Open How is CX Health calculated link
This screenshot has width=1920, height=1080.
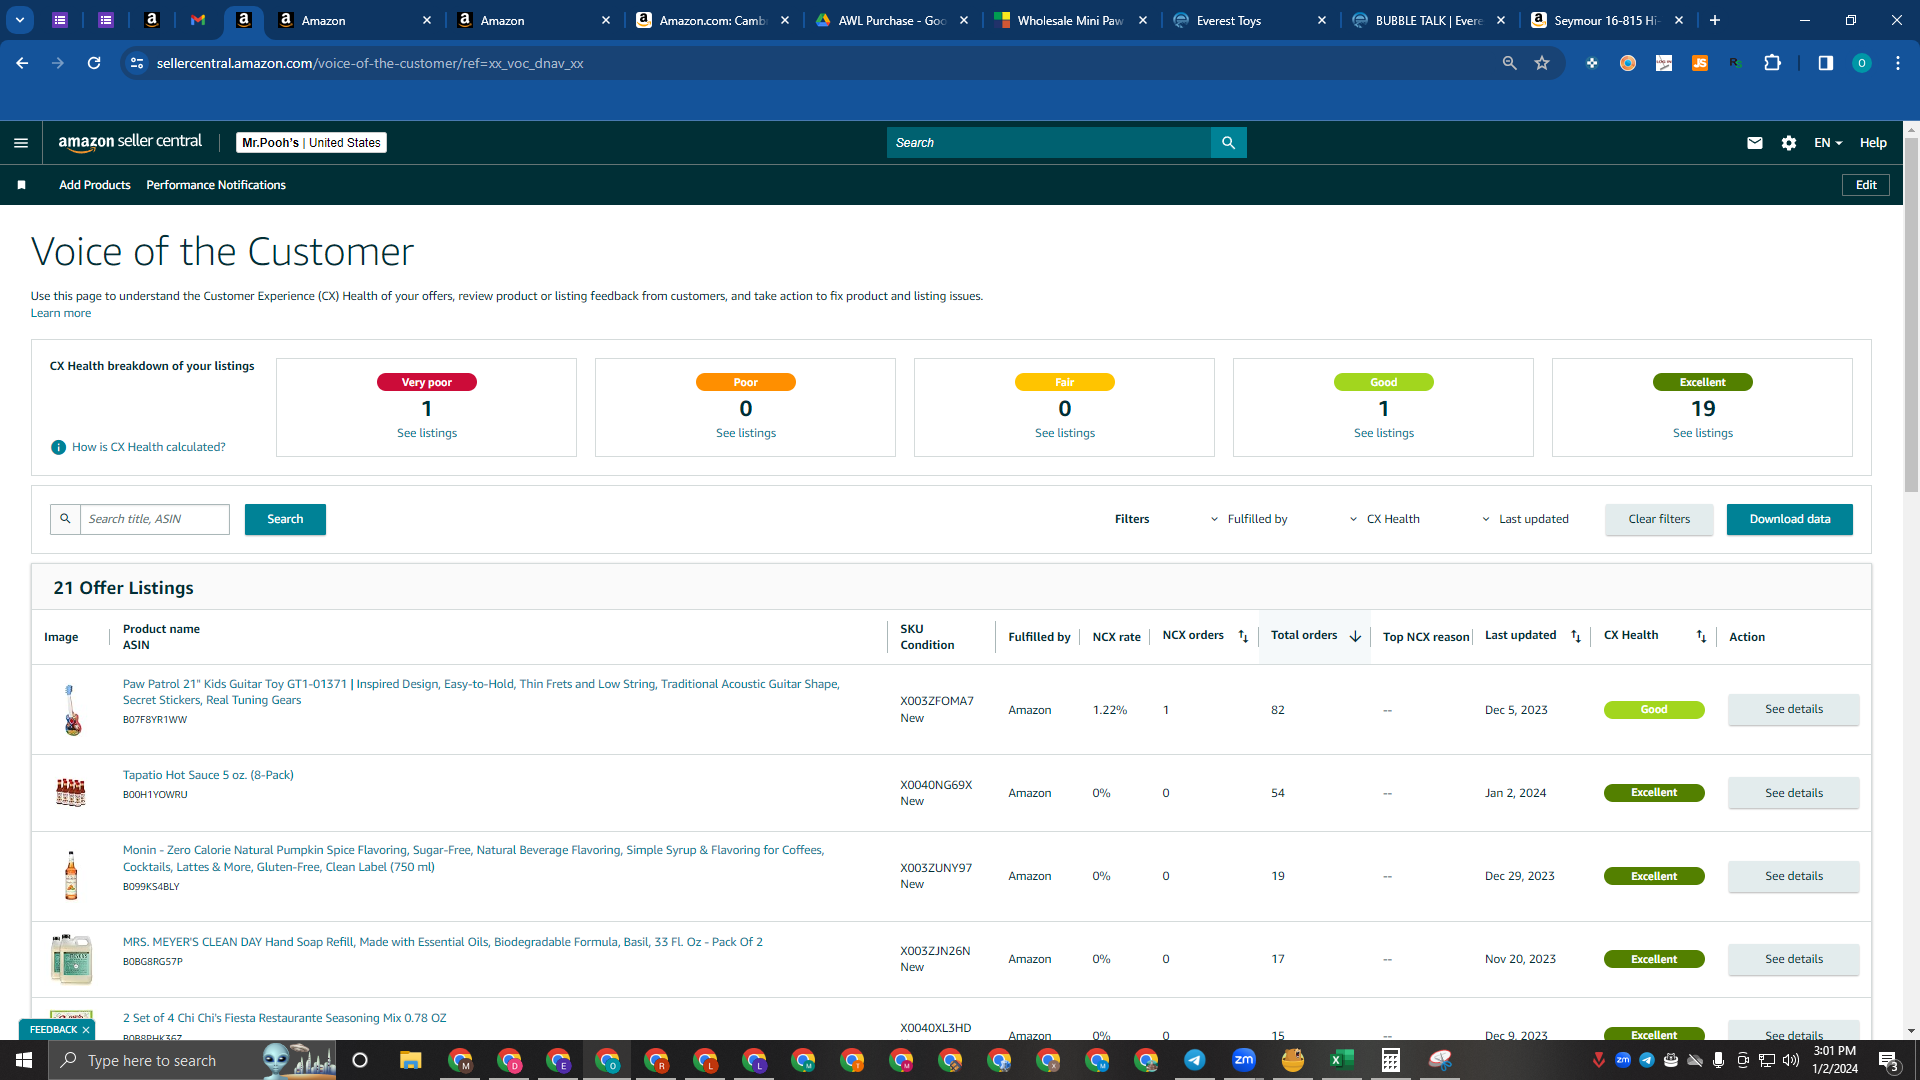pyautogui.click(x=149, y=447)
